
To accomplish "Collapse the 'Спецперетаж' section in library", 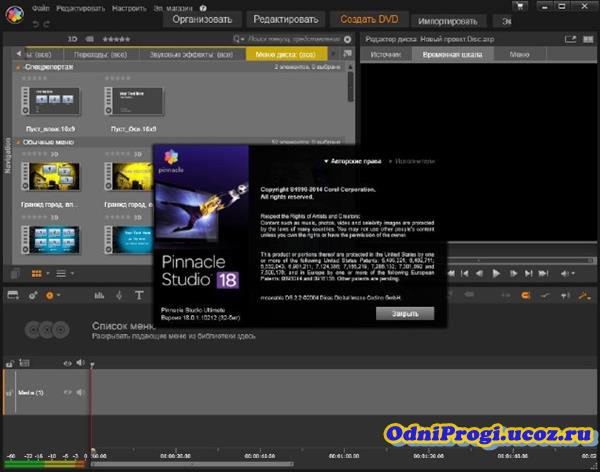I will click(19, 66).
